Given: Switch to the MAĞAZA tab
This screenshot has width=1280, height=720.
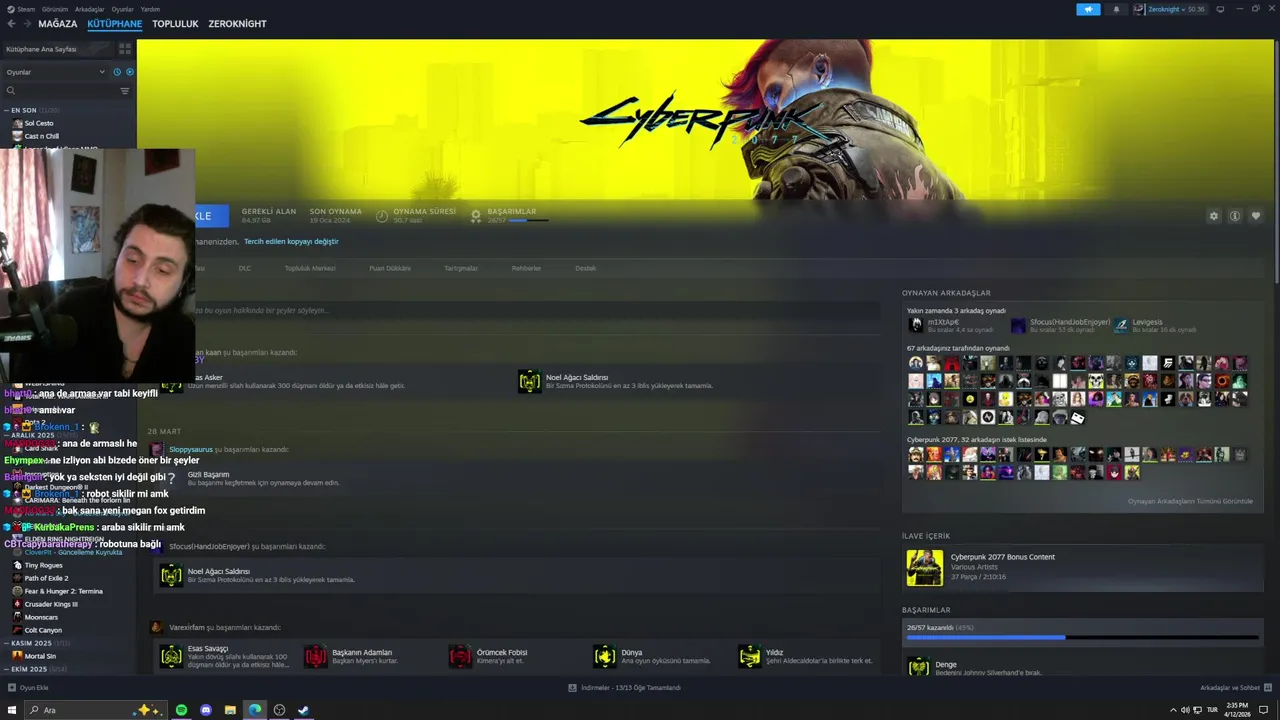Looking at the screenshot, I should (x=57, y=24).
